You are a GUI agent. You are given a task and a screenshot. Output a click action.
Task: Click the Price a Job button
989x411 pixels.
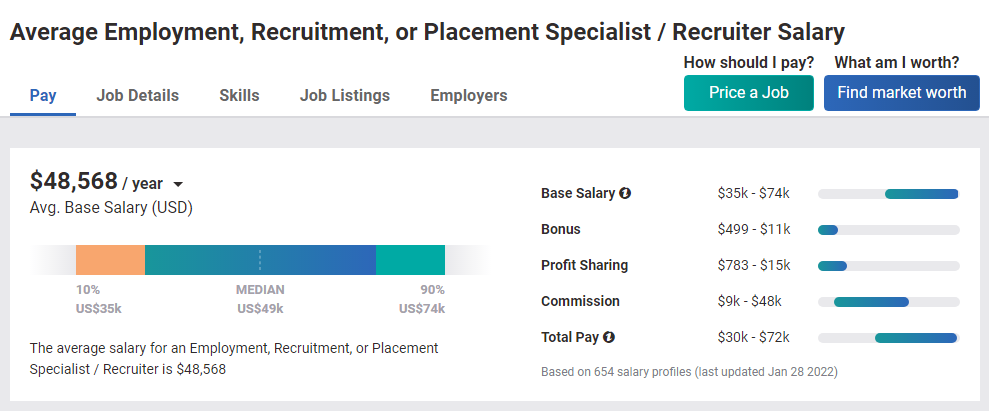pos(749,93)
